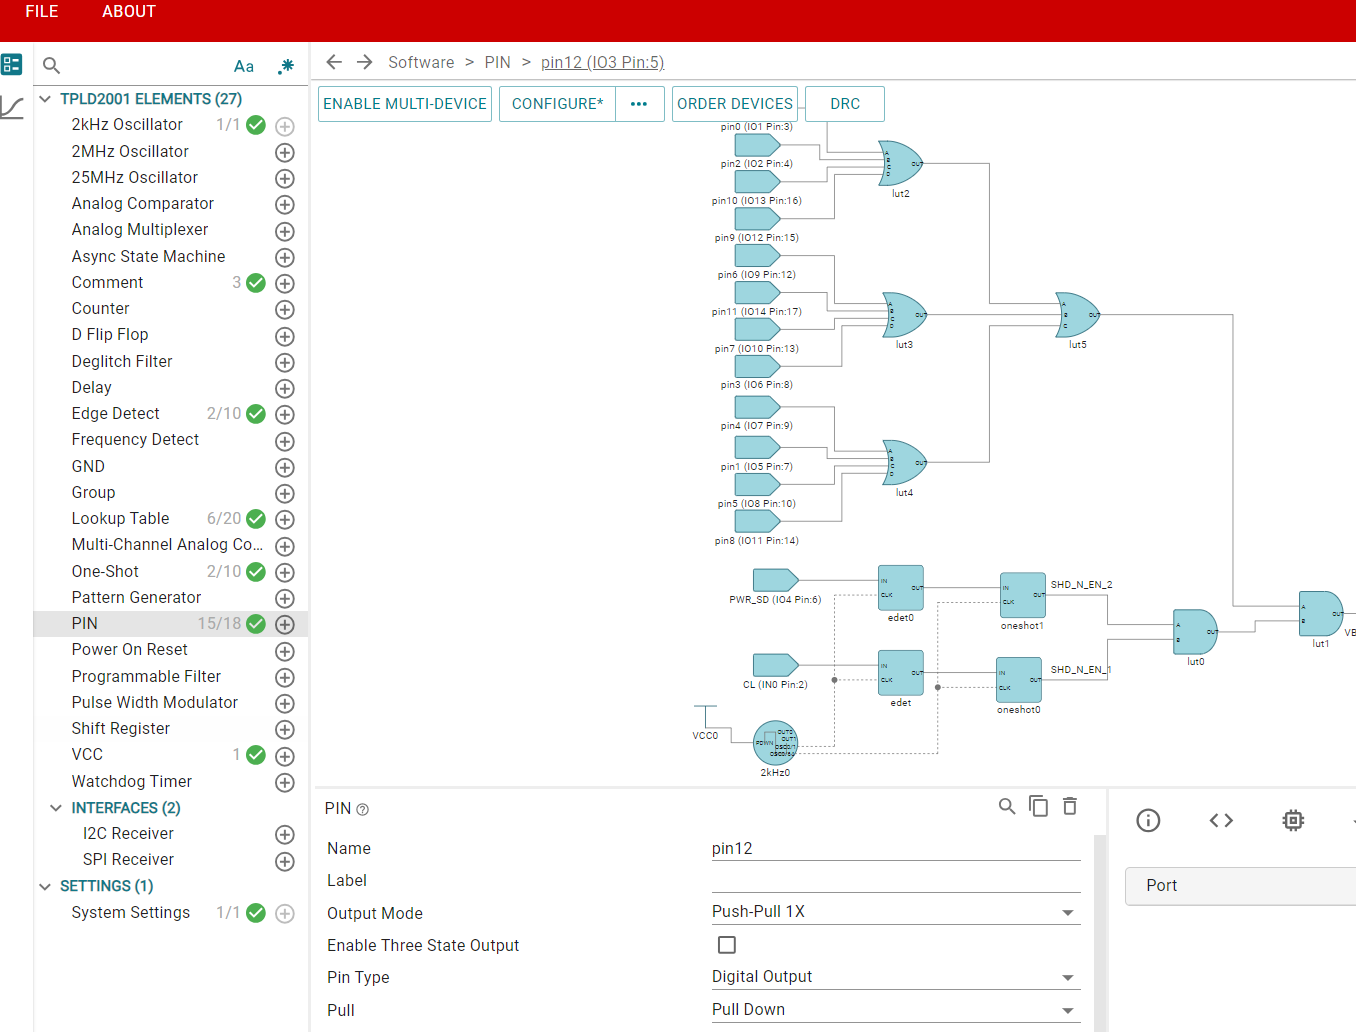Add a Lookup Table instance

click(x=285, y=519)
